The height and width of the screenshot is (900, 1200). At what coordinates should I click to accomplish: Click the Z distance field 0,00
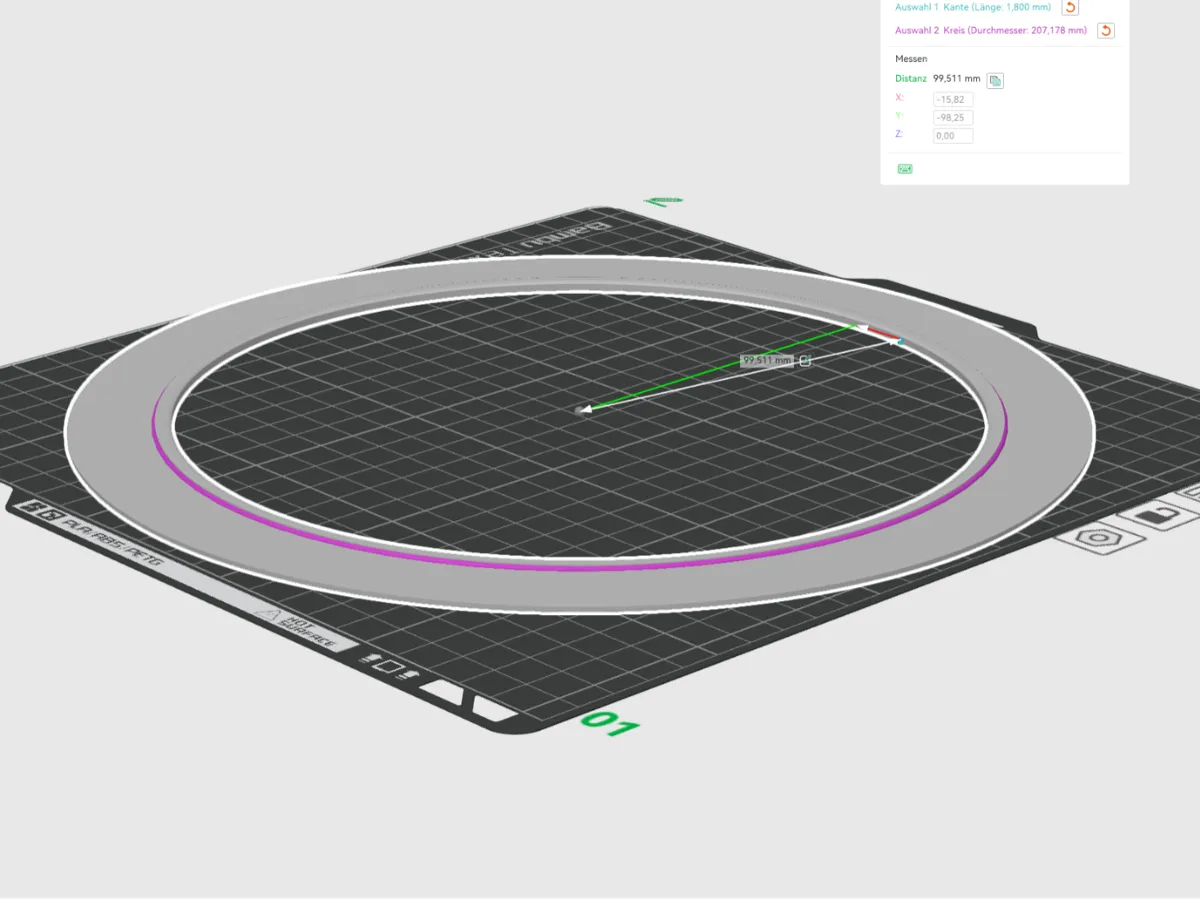953,135
